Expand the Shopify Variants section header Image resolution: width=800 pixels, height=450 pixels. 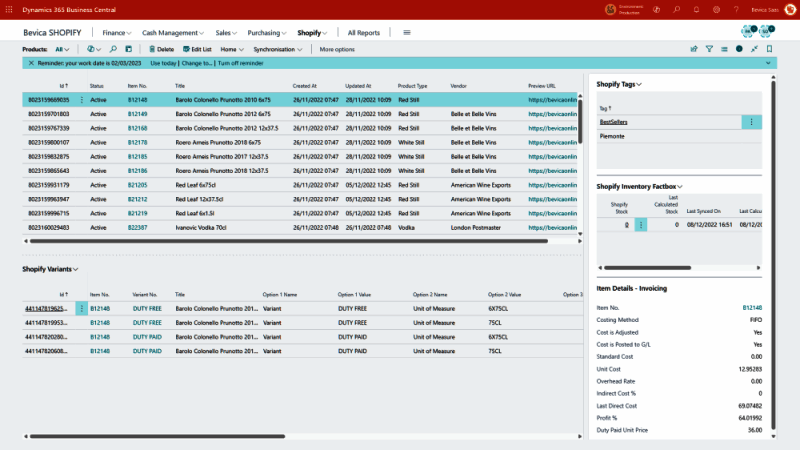50,269
